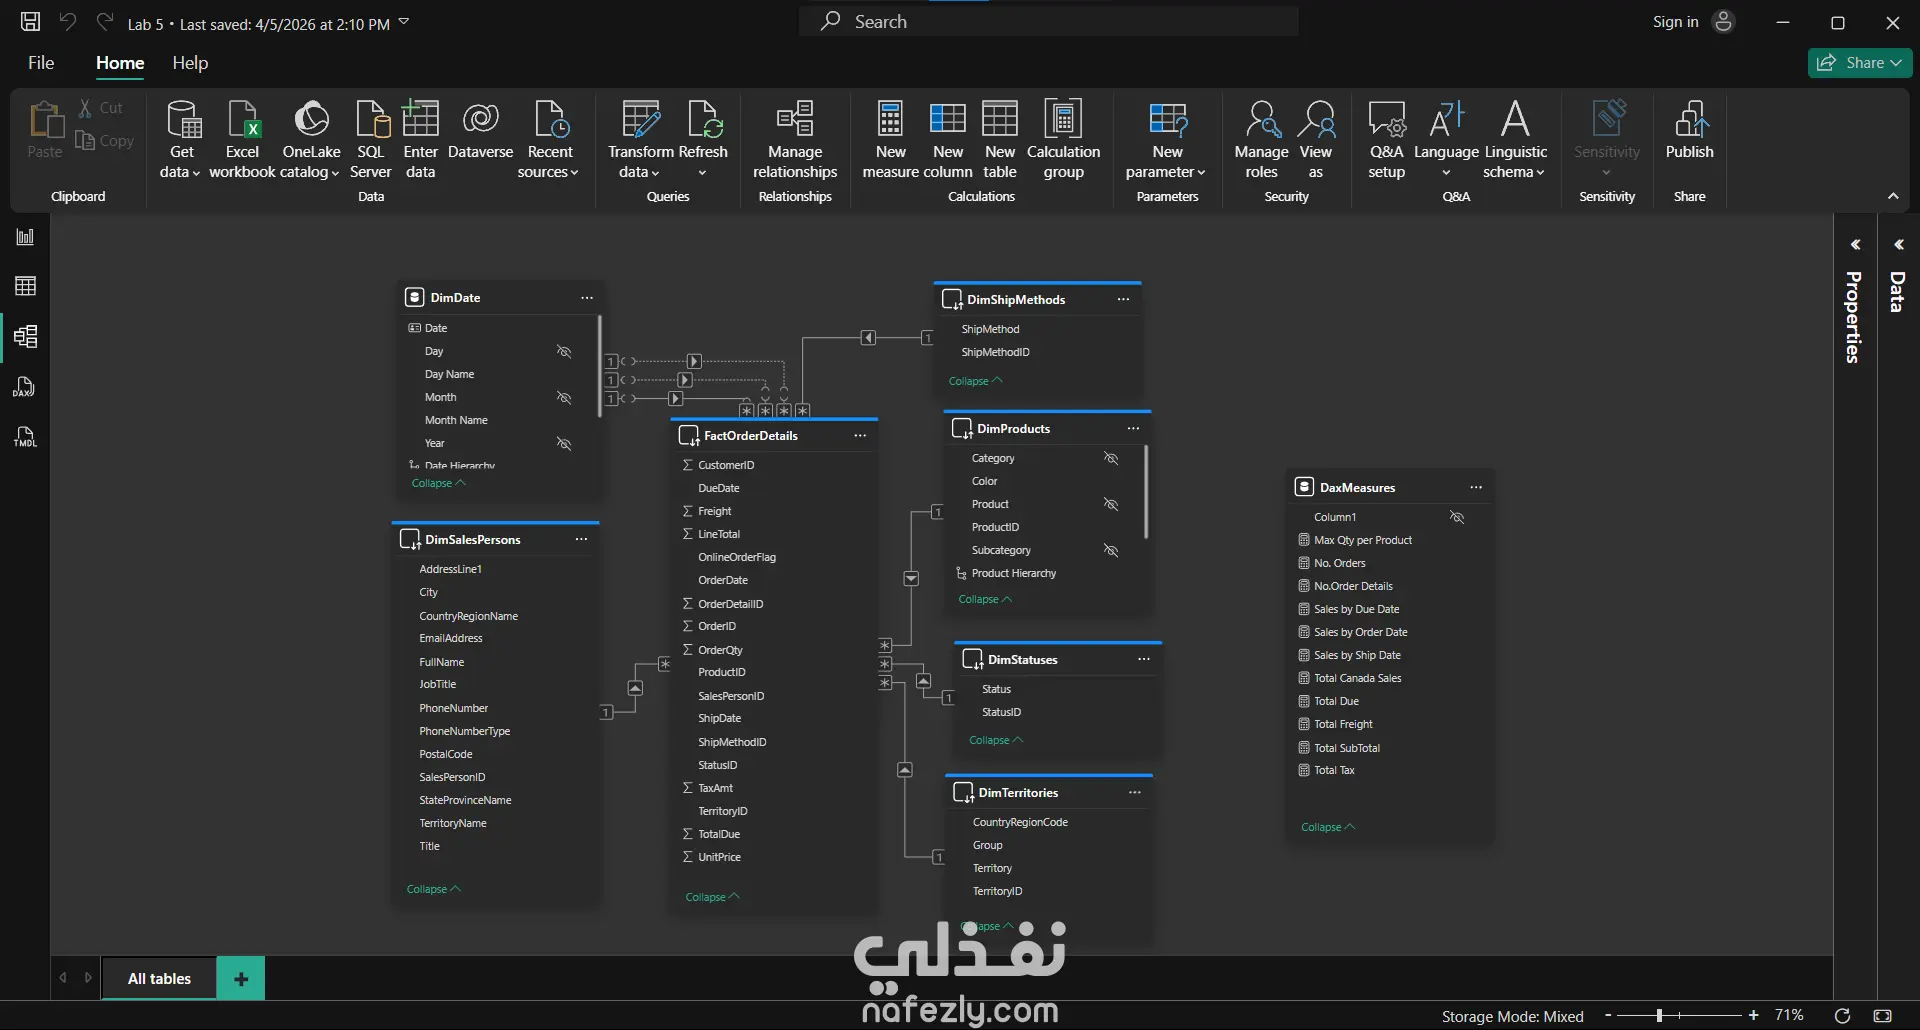1920x1030 pixels.
Task: Switch to Table view in sidebar
Action: coord(25,287)
